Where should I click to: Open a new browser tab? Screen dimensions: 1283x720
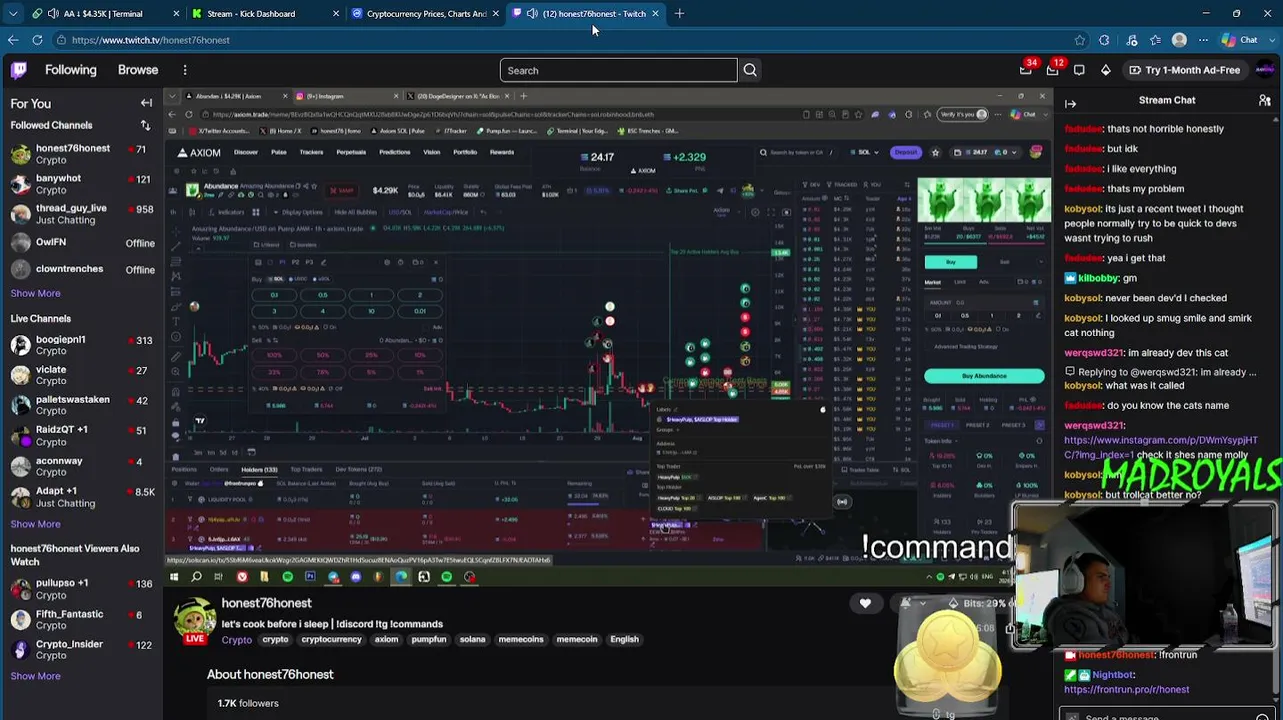679,14
